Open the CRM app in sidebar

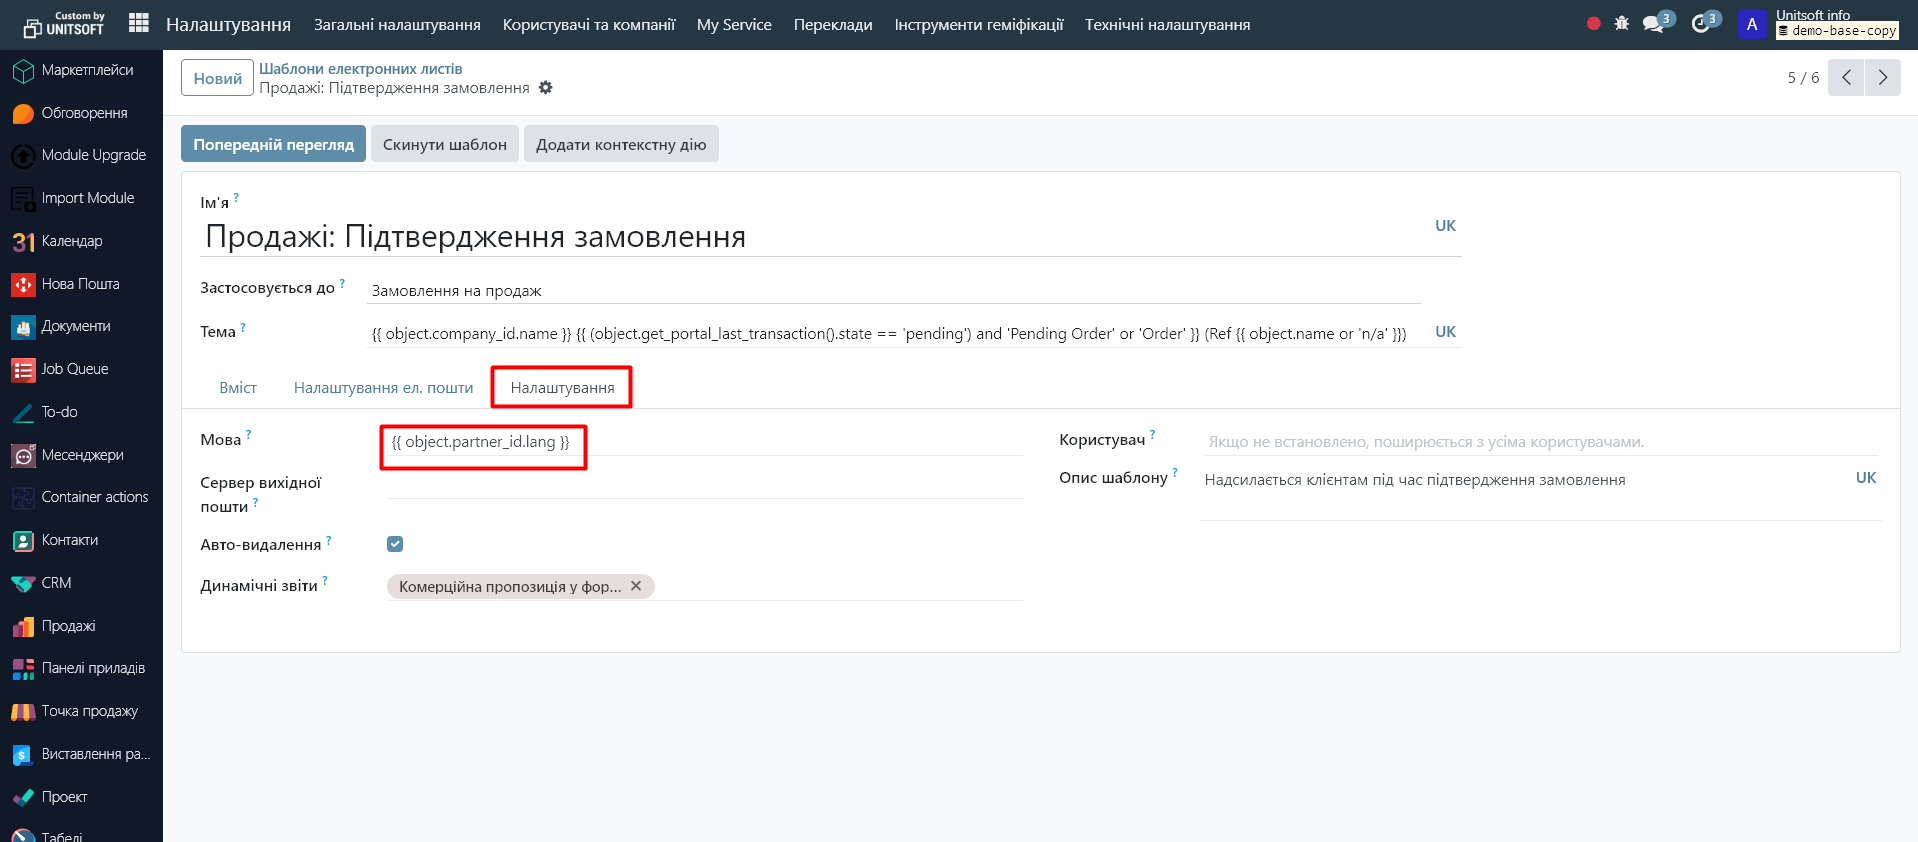pyautogui.click(x=56, y=583)
